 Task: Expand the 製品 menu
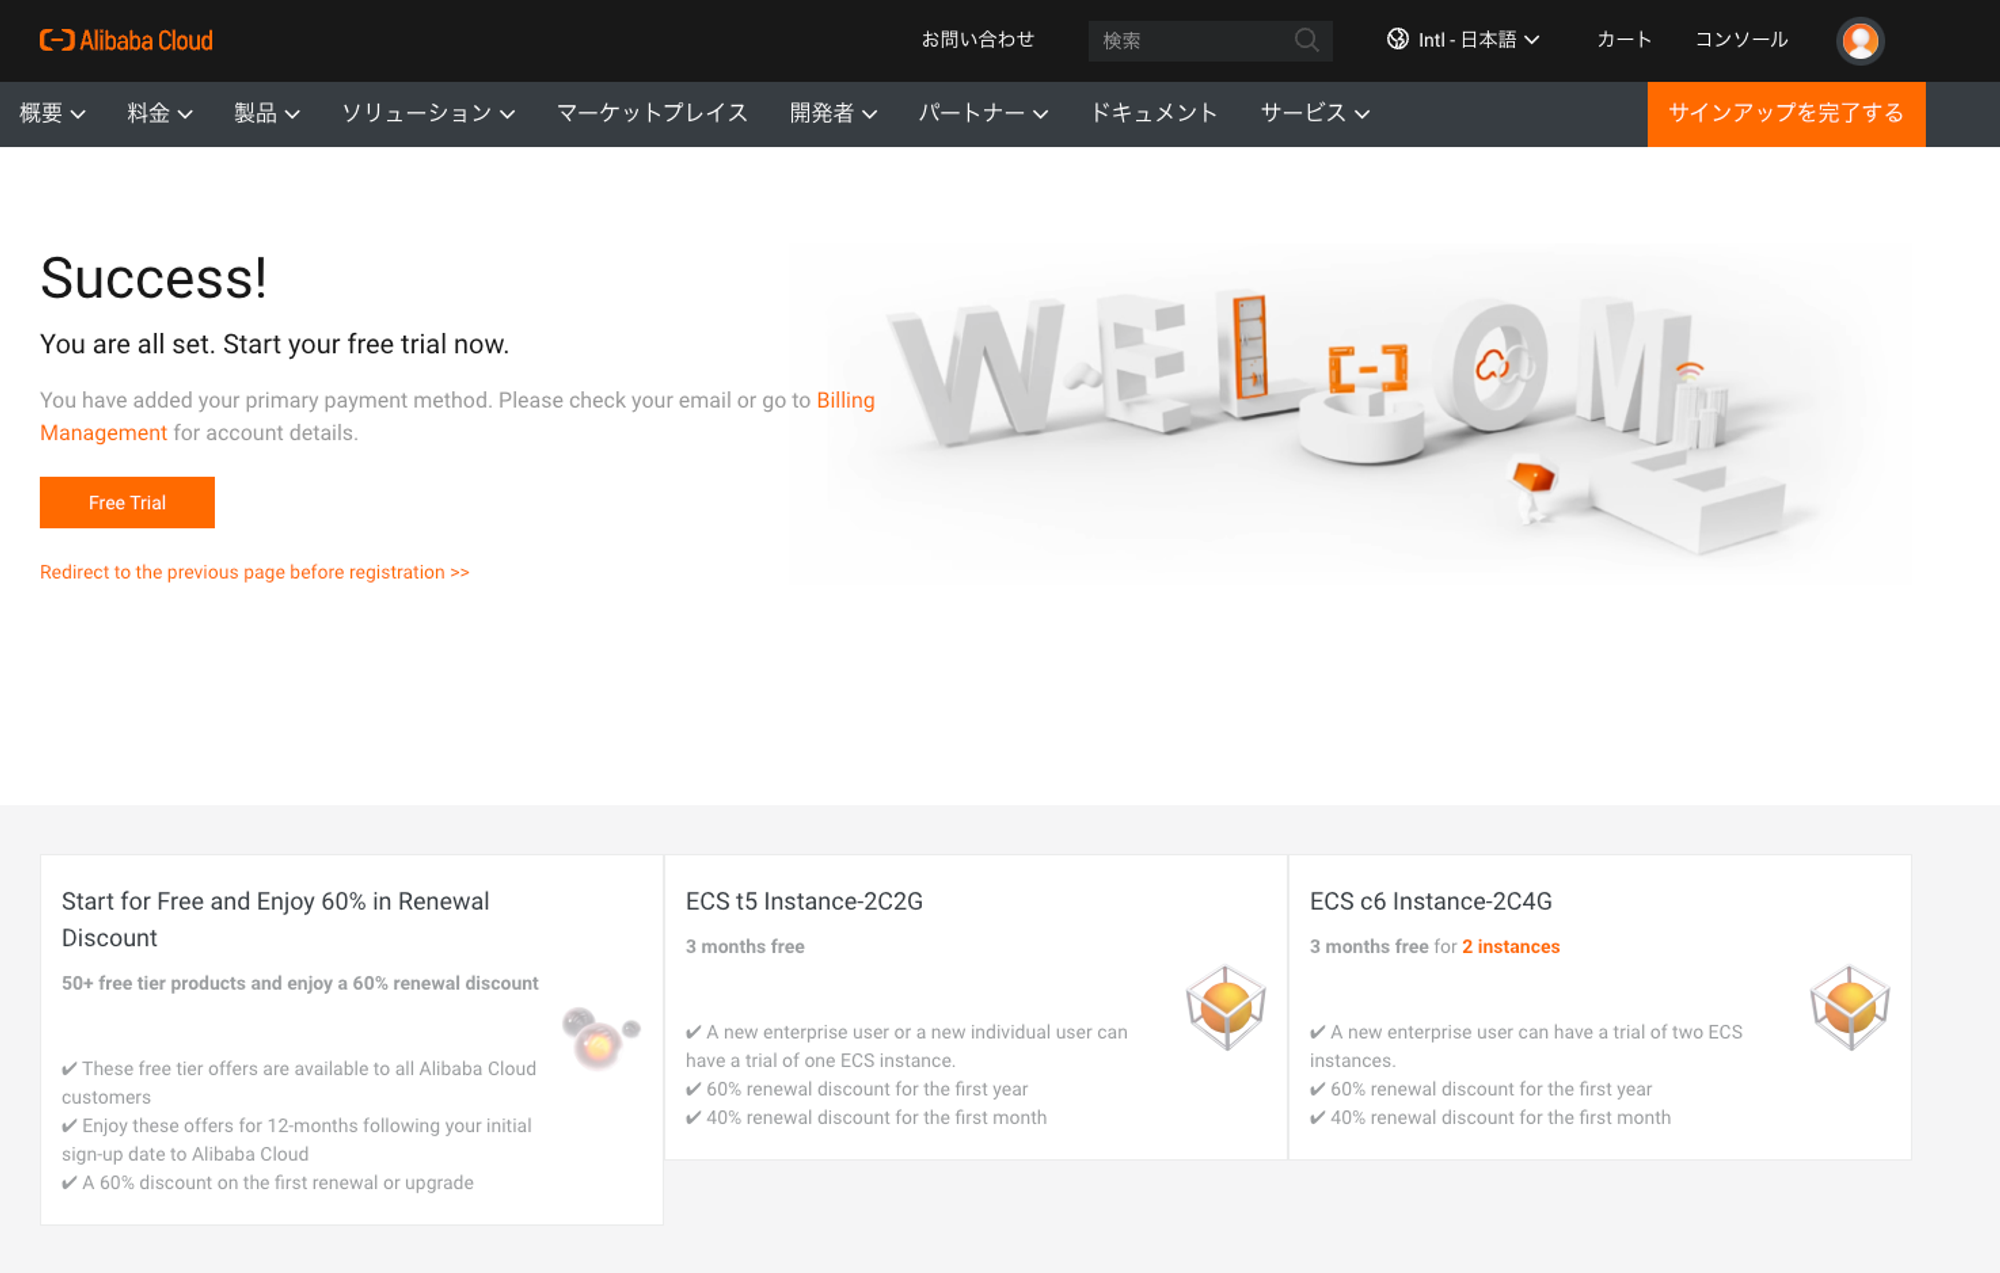click(x=267, y=113)
